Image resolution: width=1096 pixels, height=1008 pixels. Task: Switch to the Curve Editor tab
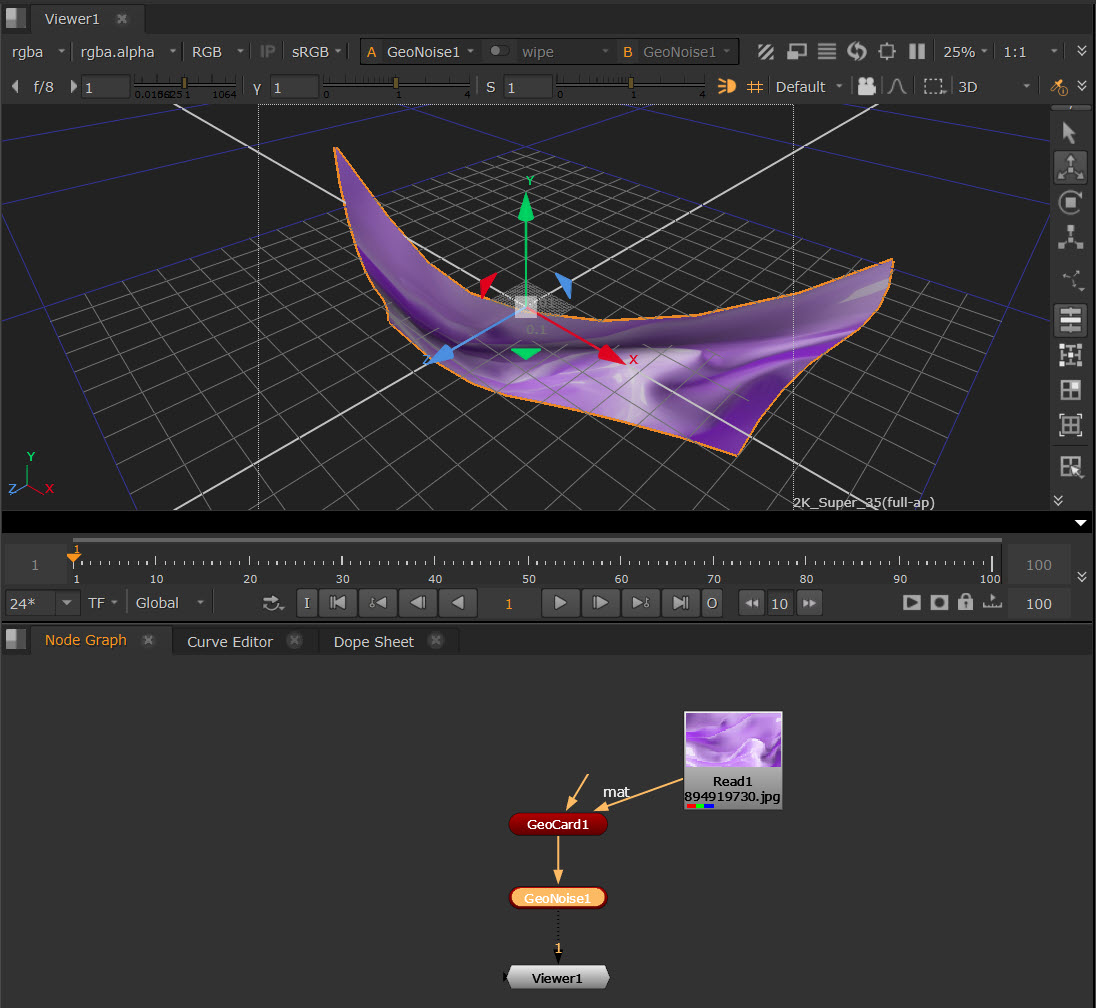coord(230,642)
